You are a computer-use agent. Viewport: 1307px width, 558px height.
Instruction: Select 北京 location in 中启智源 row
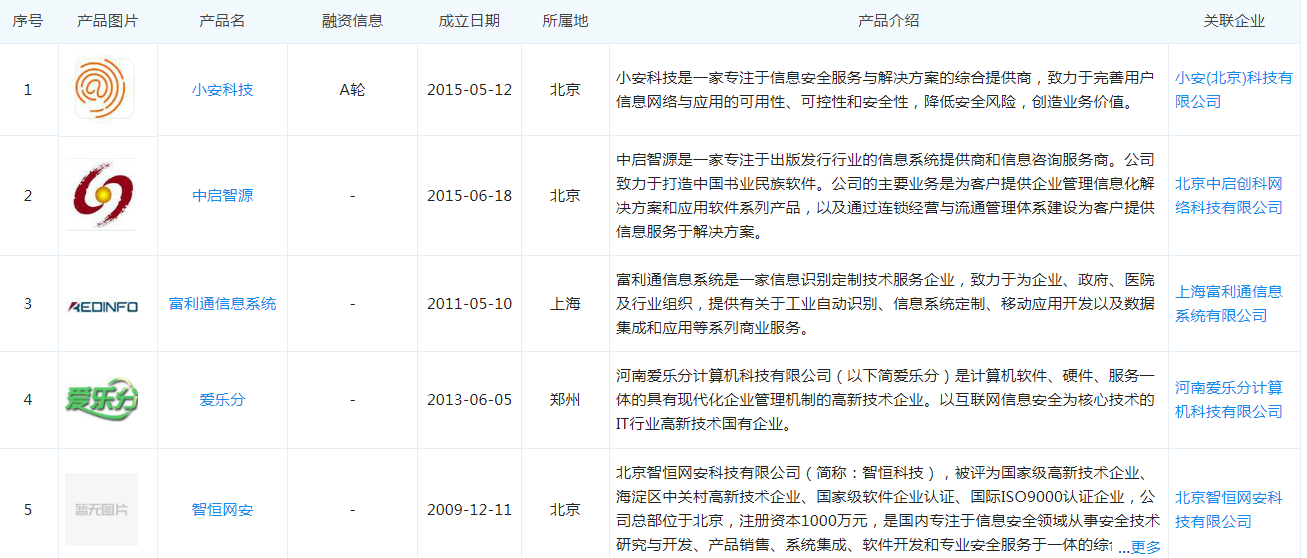coord(565,195)
